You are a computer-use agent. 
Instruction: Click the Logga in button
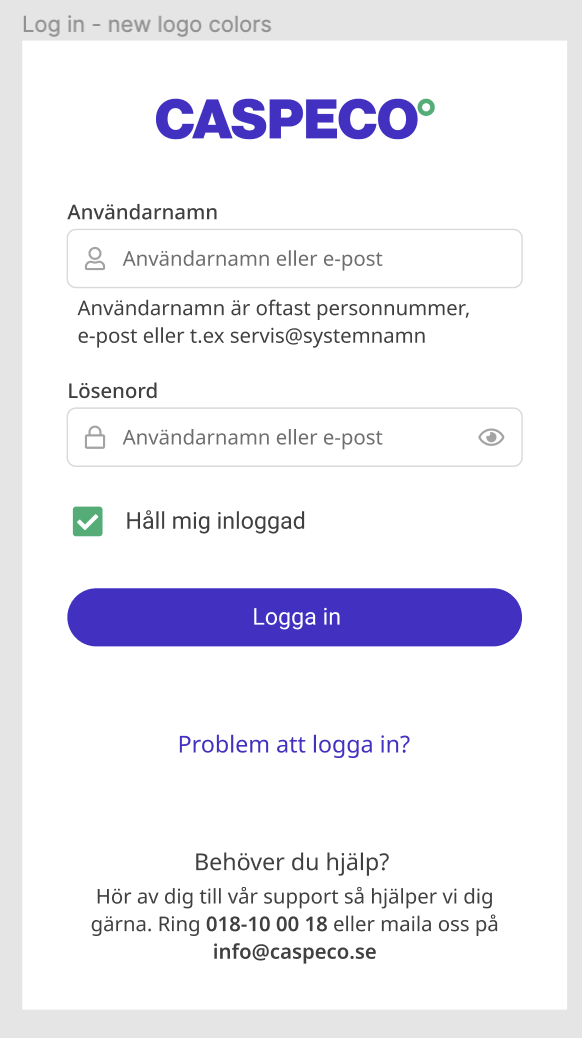click(295, 617)
